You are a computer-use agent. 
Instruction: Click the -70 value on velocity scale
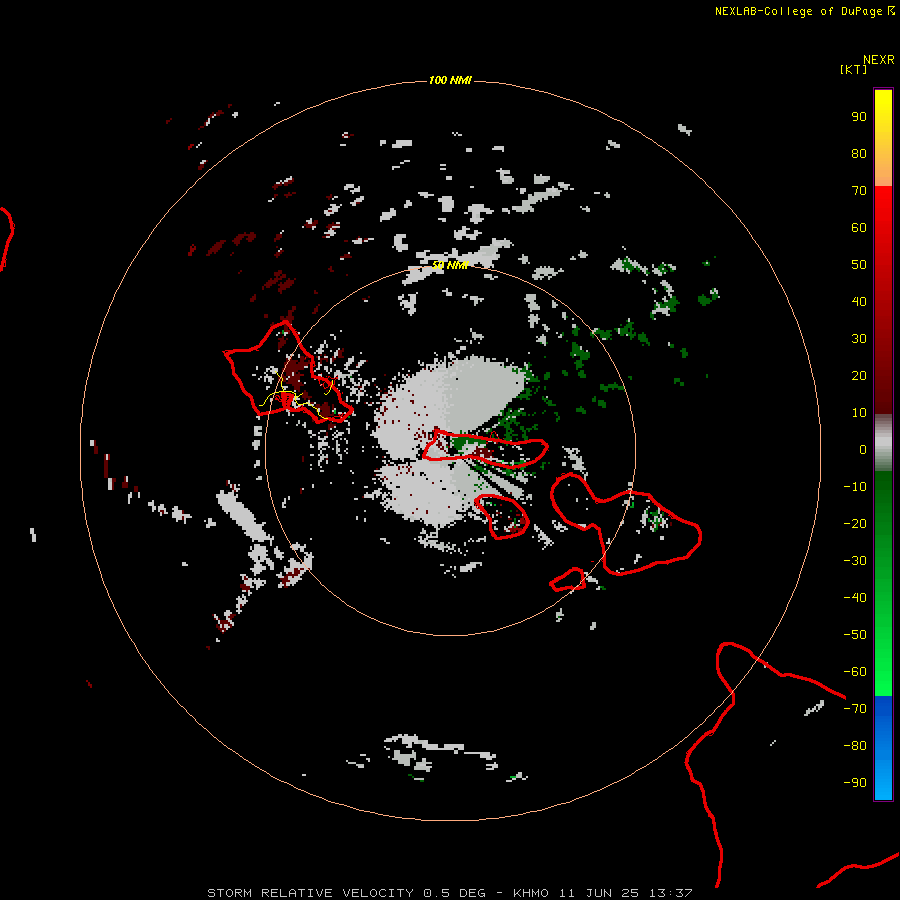pos(855,709)
